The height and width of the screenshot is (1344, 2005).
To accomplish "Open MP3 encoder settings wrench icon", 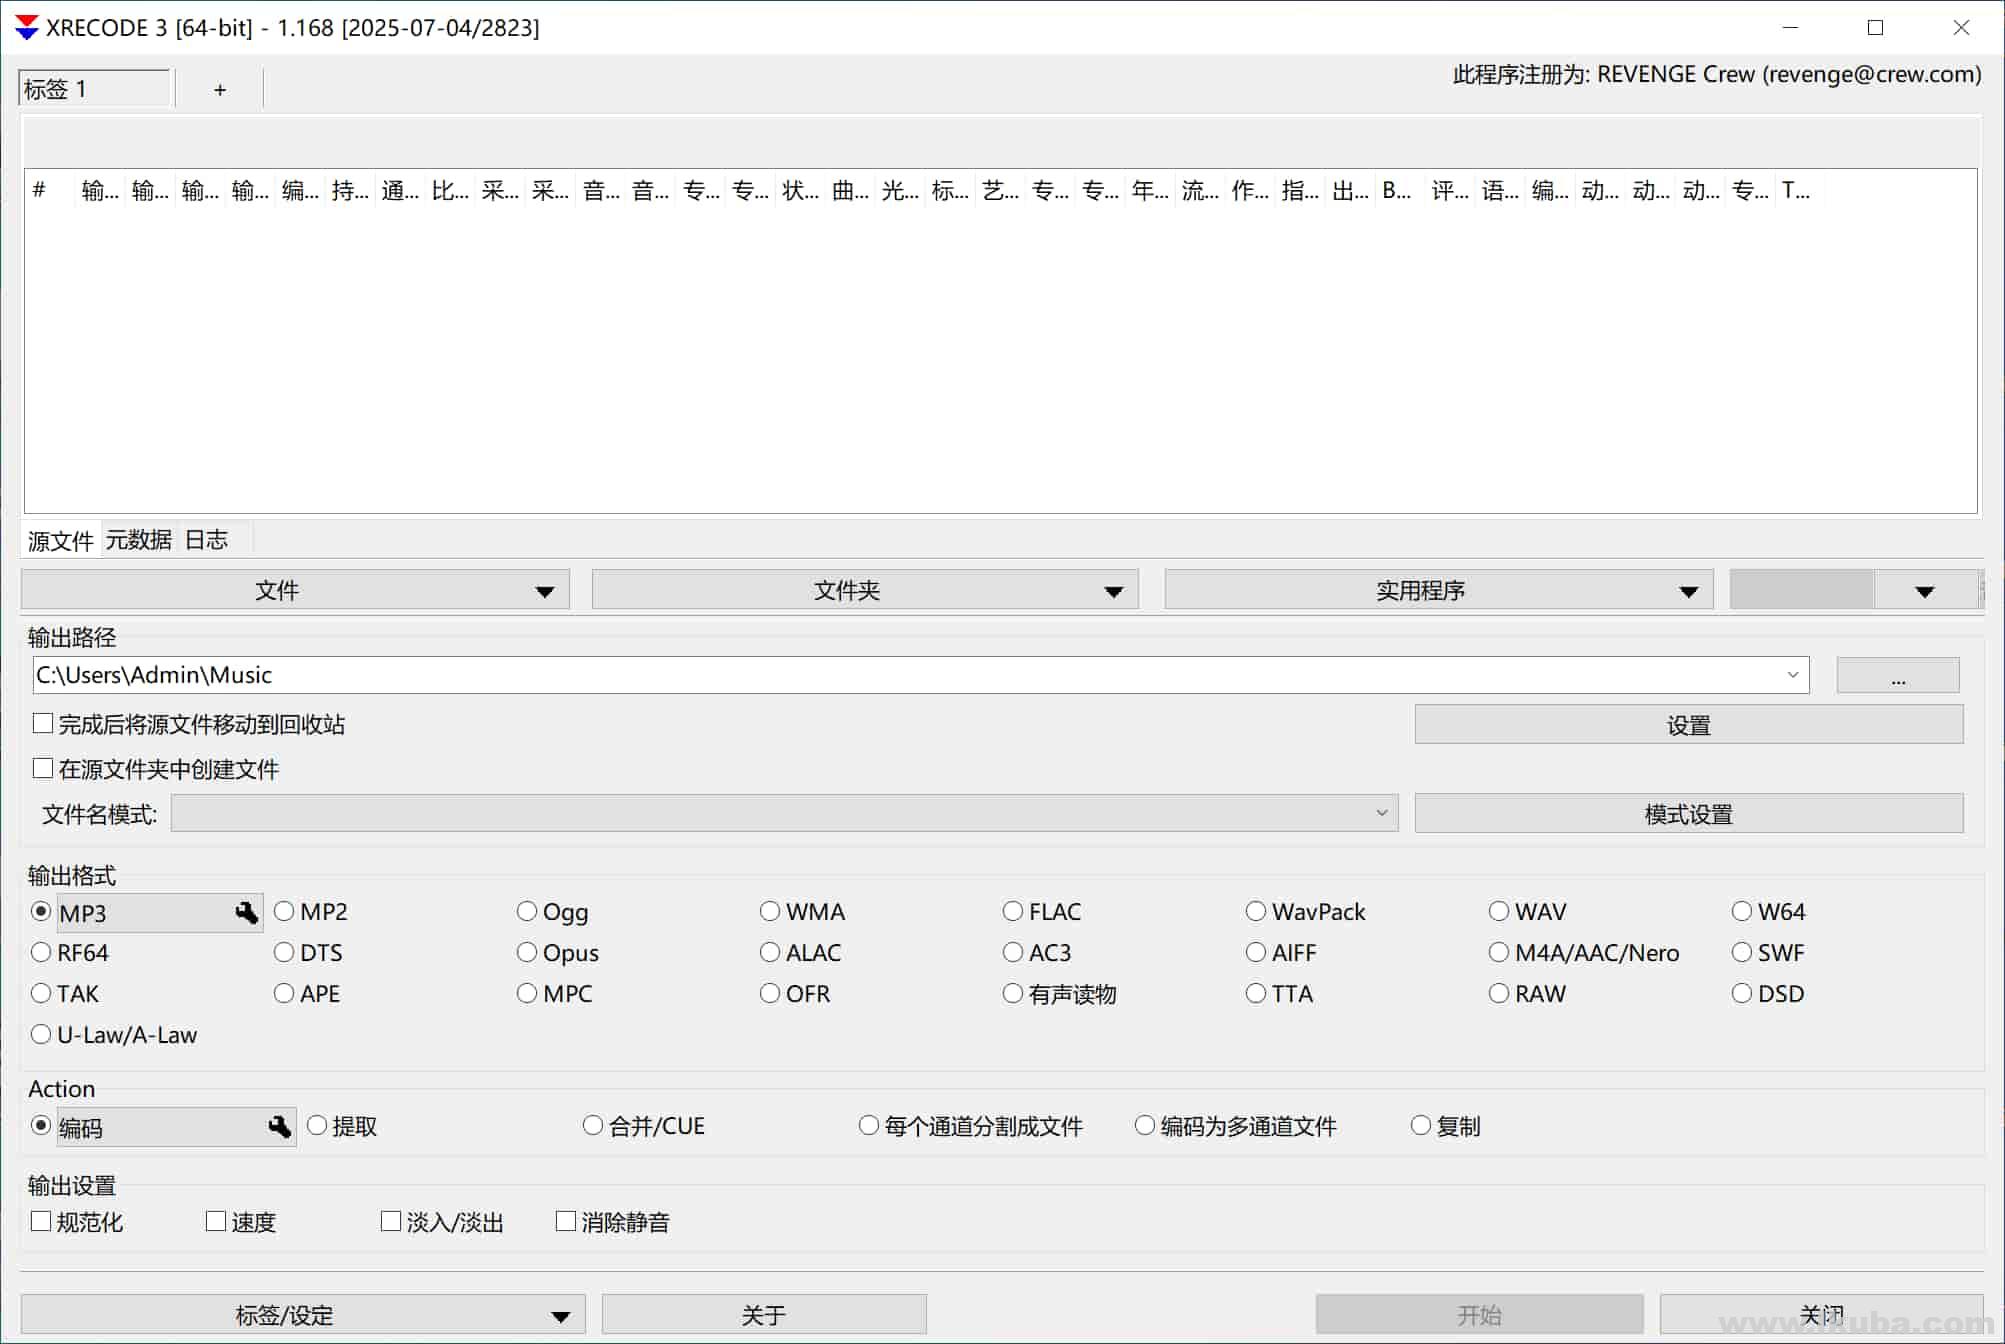I will [x=246, y=912].
